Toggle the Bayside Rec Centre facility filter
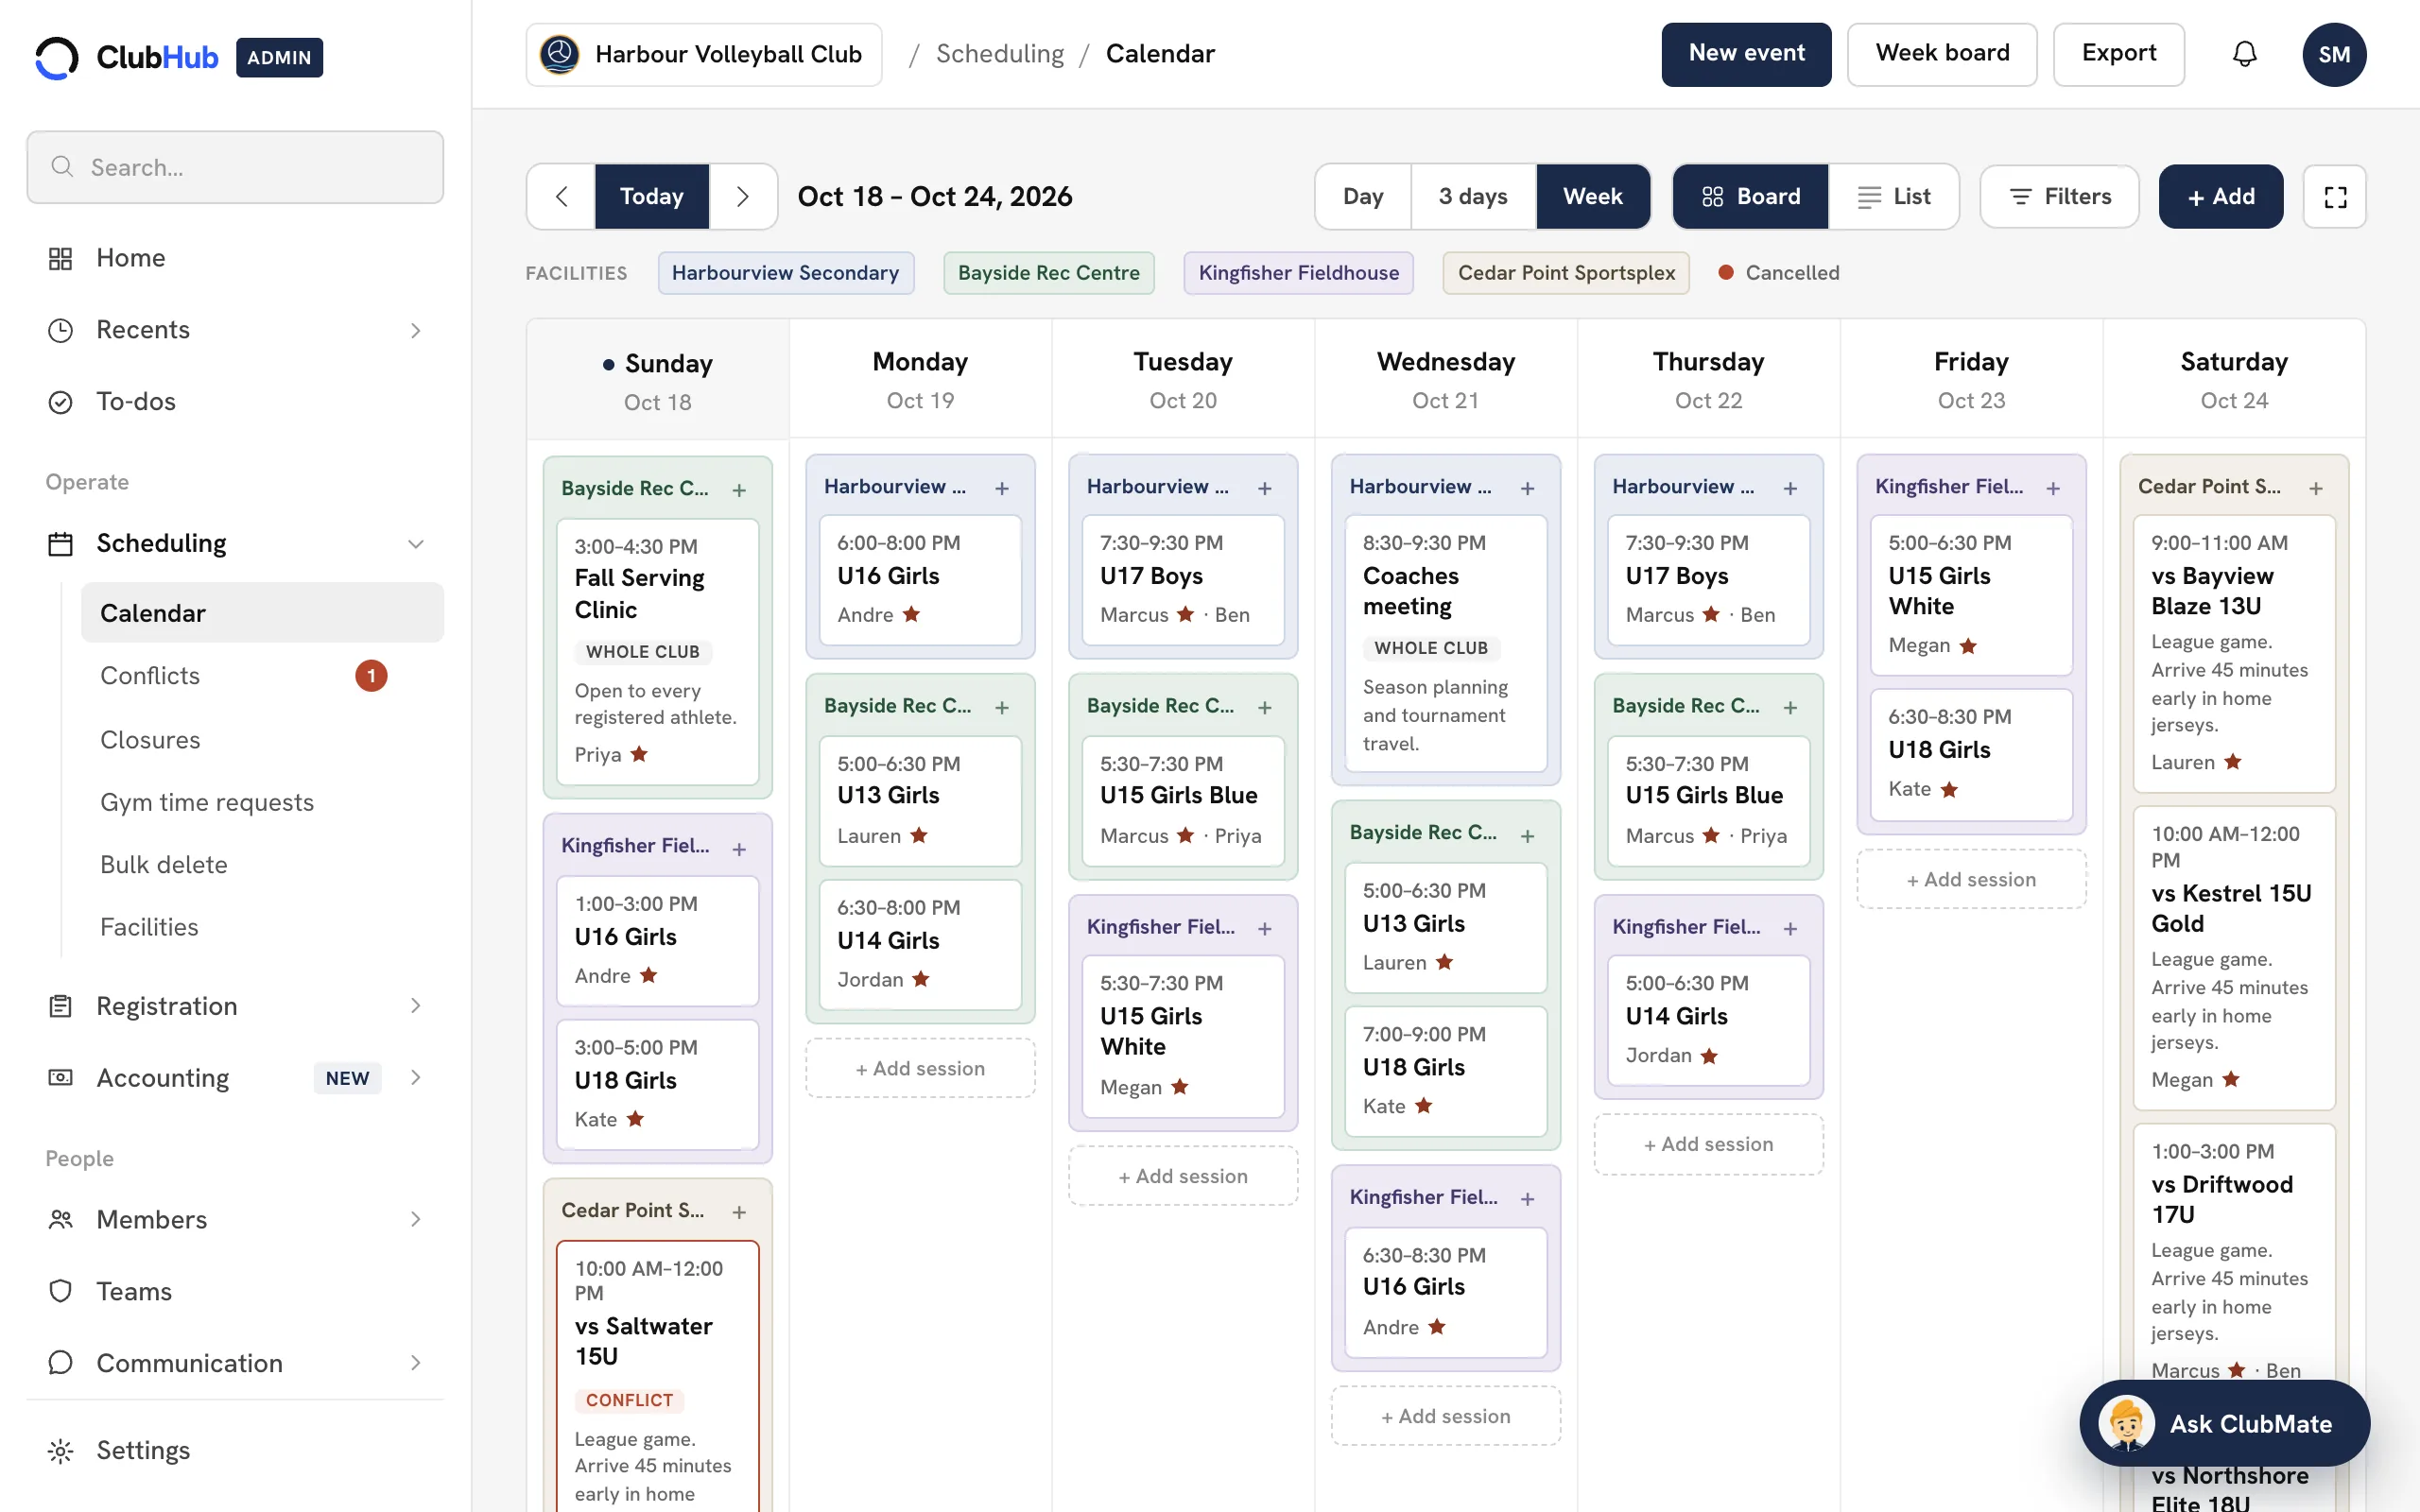Viewport: 2420px width, 1512px height. pyautogui.click(x=1048, y=273)
